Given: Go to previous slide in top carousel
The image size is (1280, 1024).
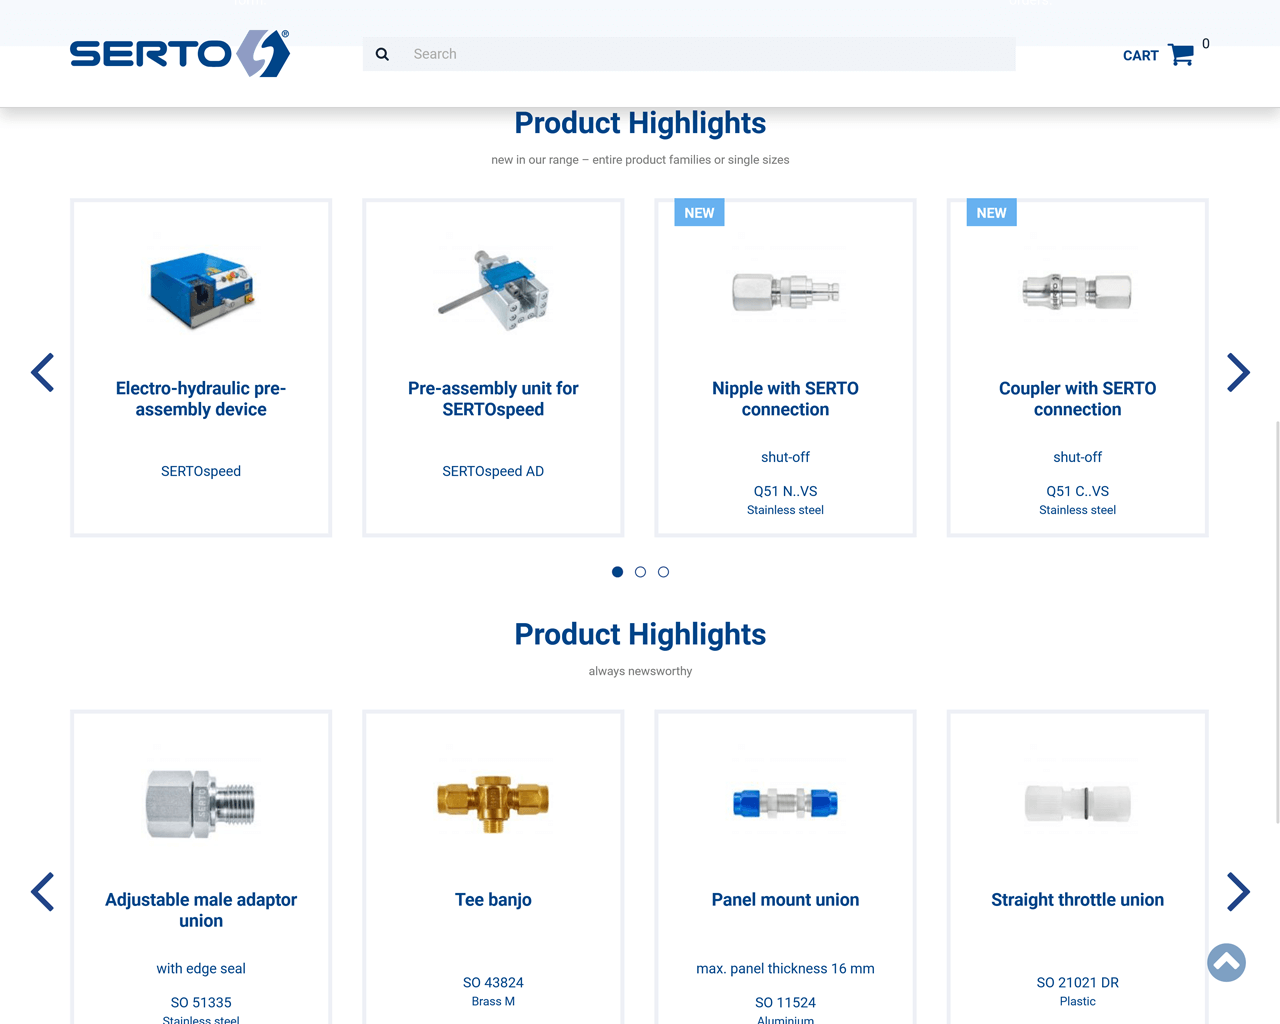Looking at the screenshot, I should pos(42,372).
